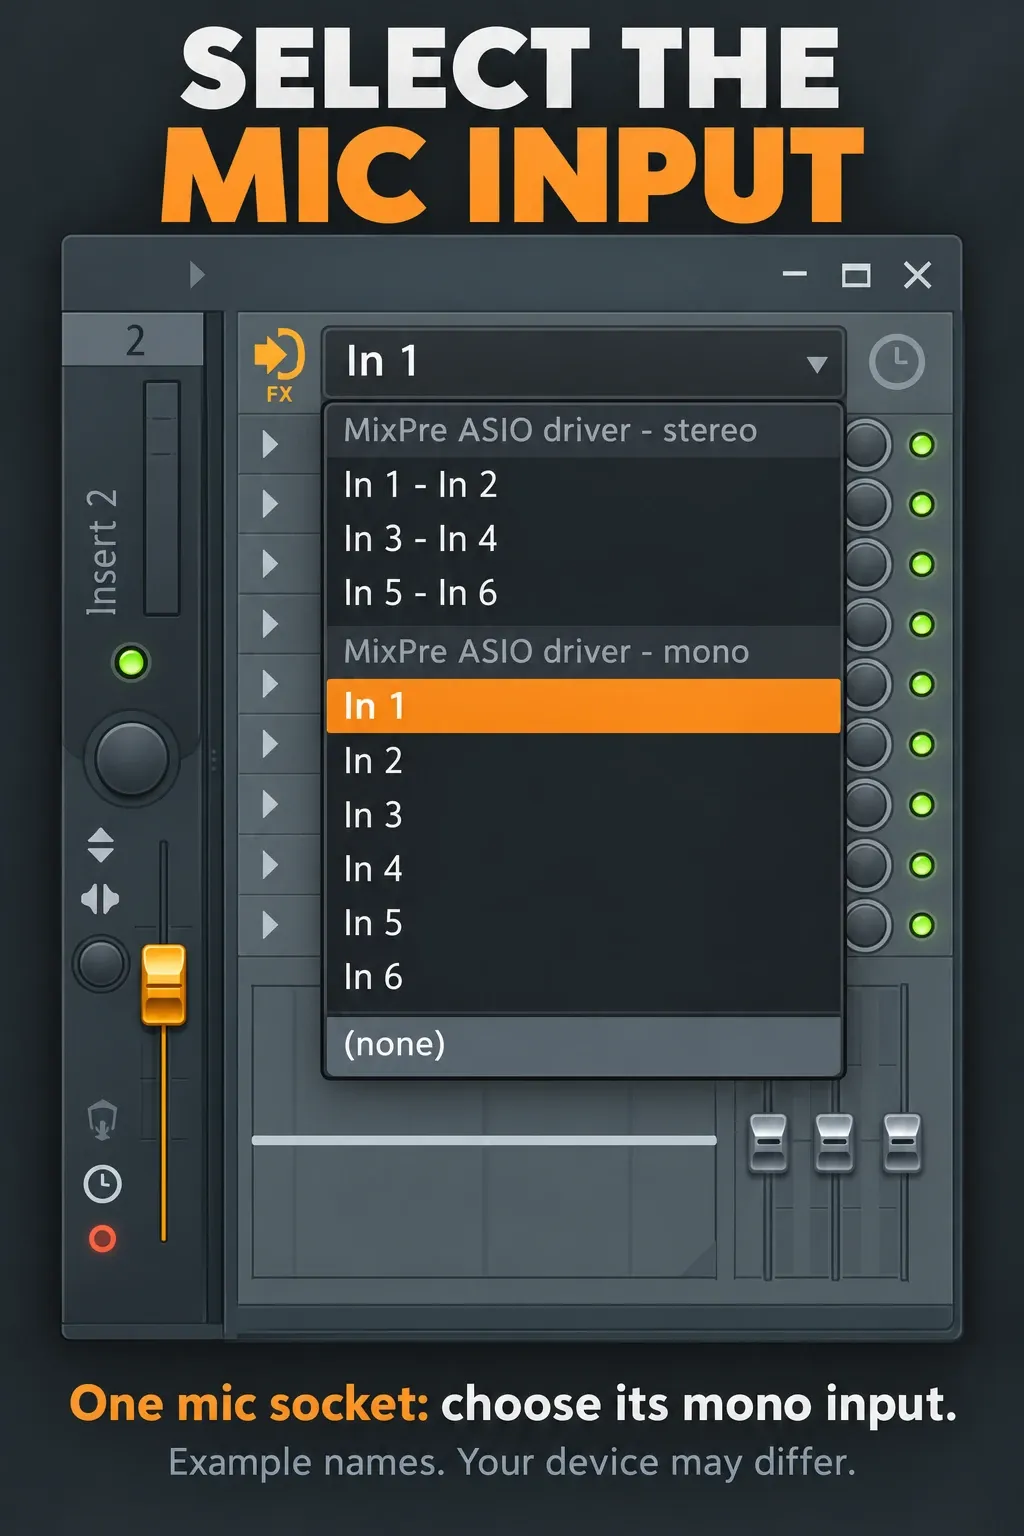Expand the sixth effect slot arrow
Viewport: 1024px width, 1536px height.
pyautogui.click(x=270, y=744)
